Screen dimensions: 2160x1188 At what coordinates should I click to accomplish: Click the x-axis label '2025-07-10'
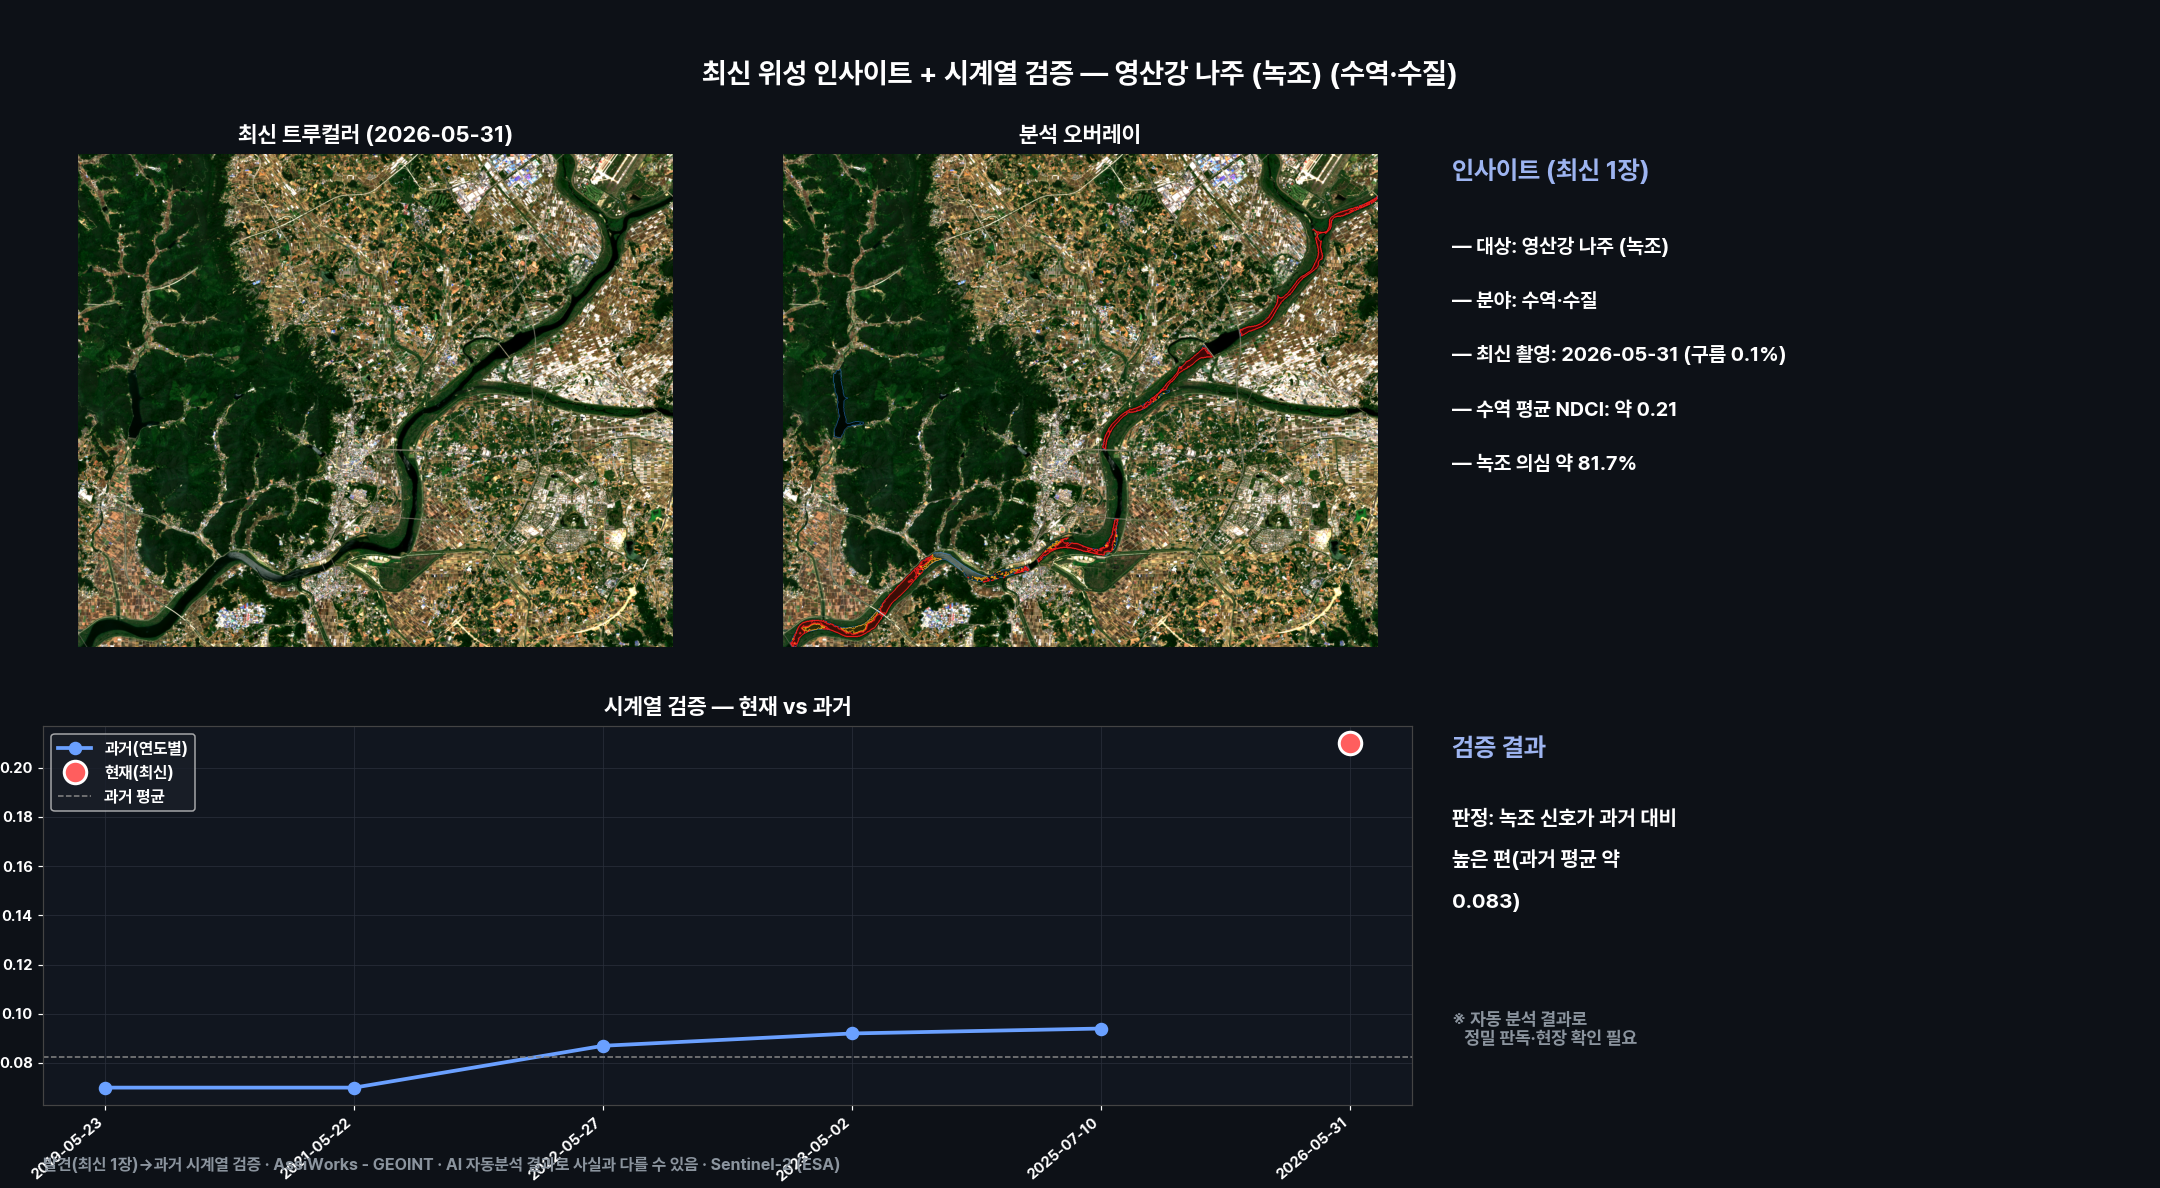click(1063, 1147)
